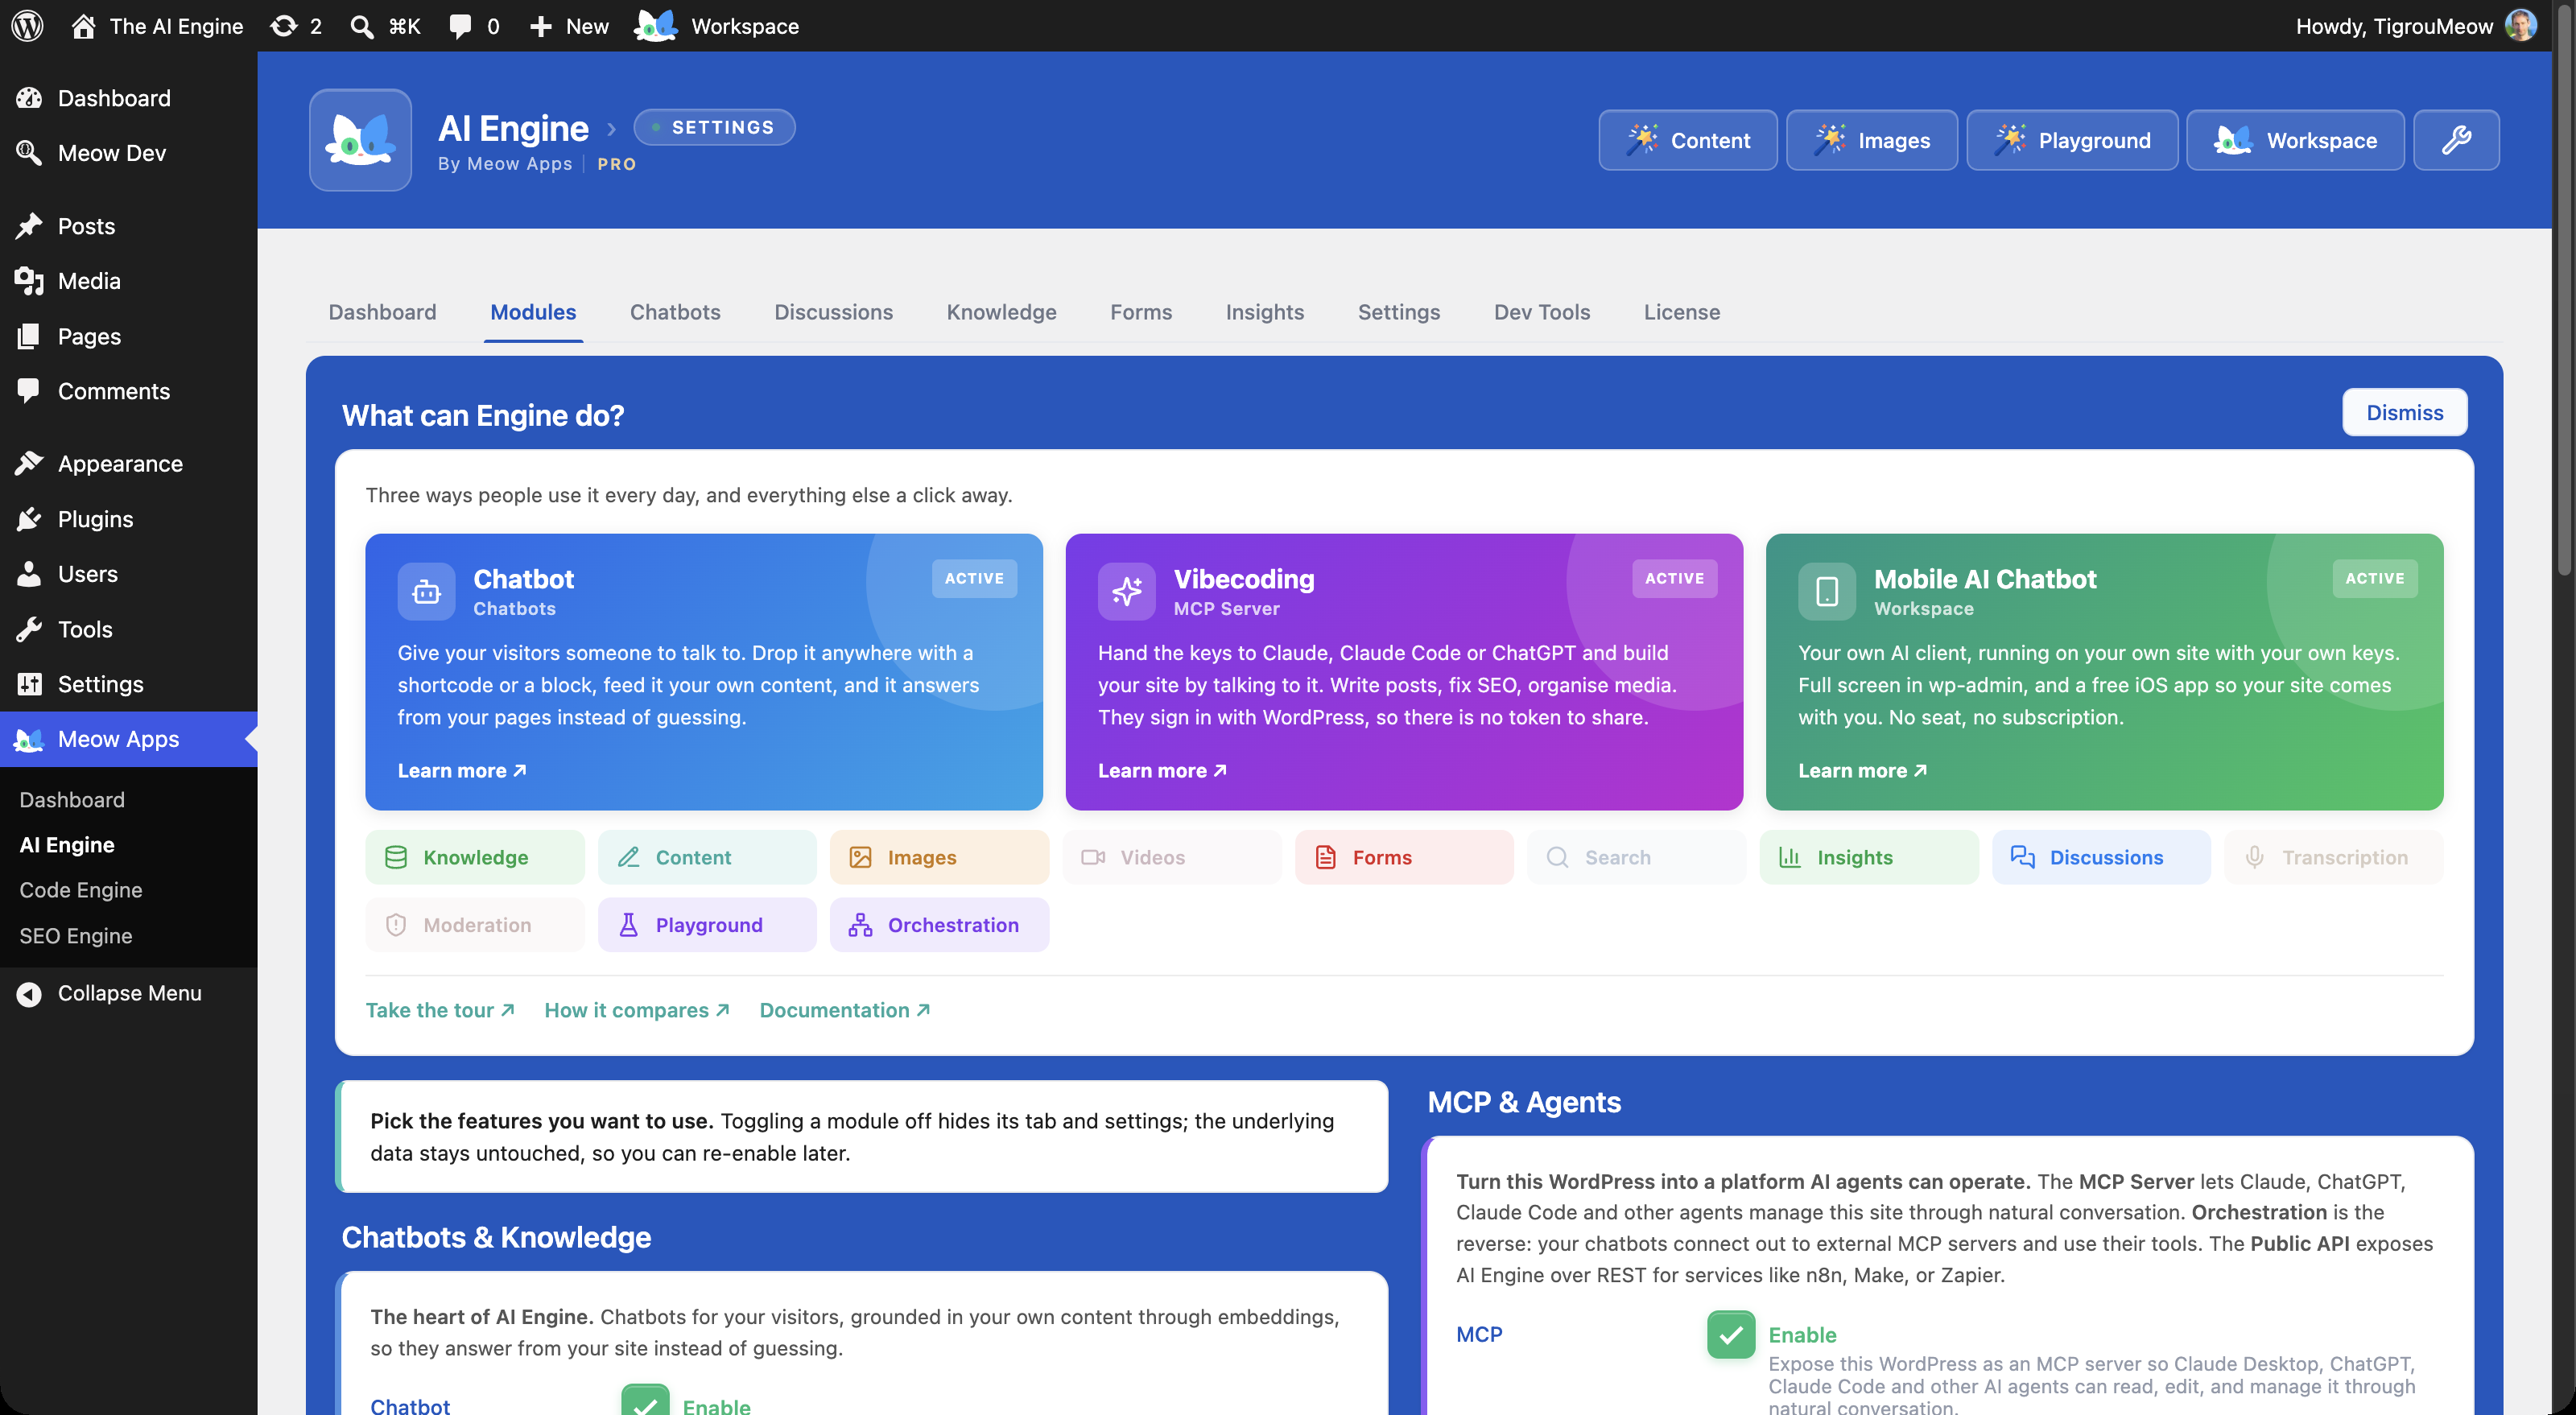Screen dimensions: 2576x1415
Task: Open Tools in the sidebar
Action: coord(128,629)
